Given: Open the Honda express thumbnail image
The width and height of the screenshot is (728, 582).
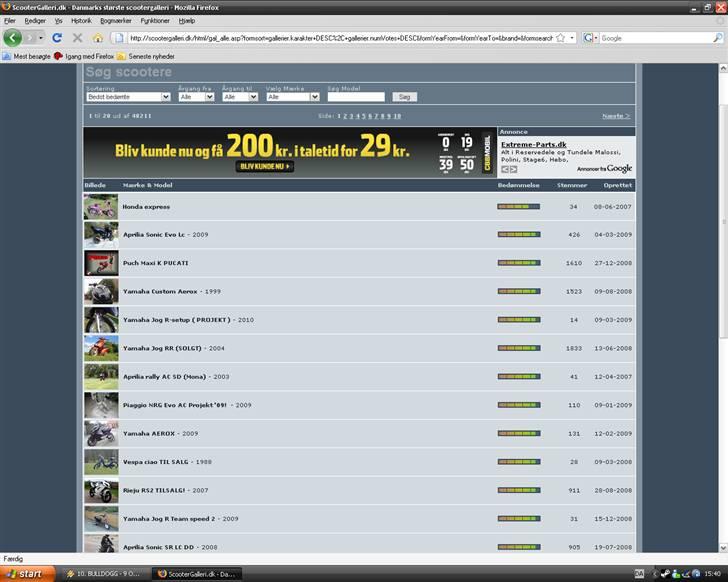Looking at the screenshot, I should [101, 207].
